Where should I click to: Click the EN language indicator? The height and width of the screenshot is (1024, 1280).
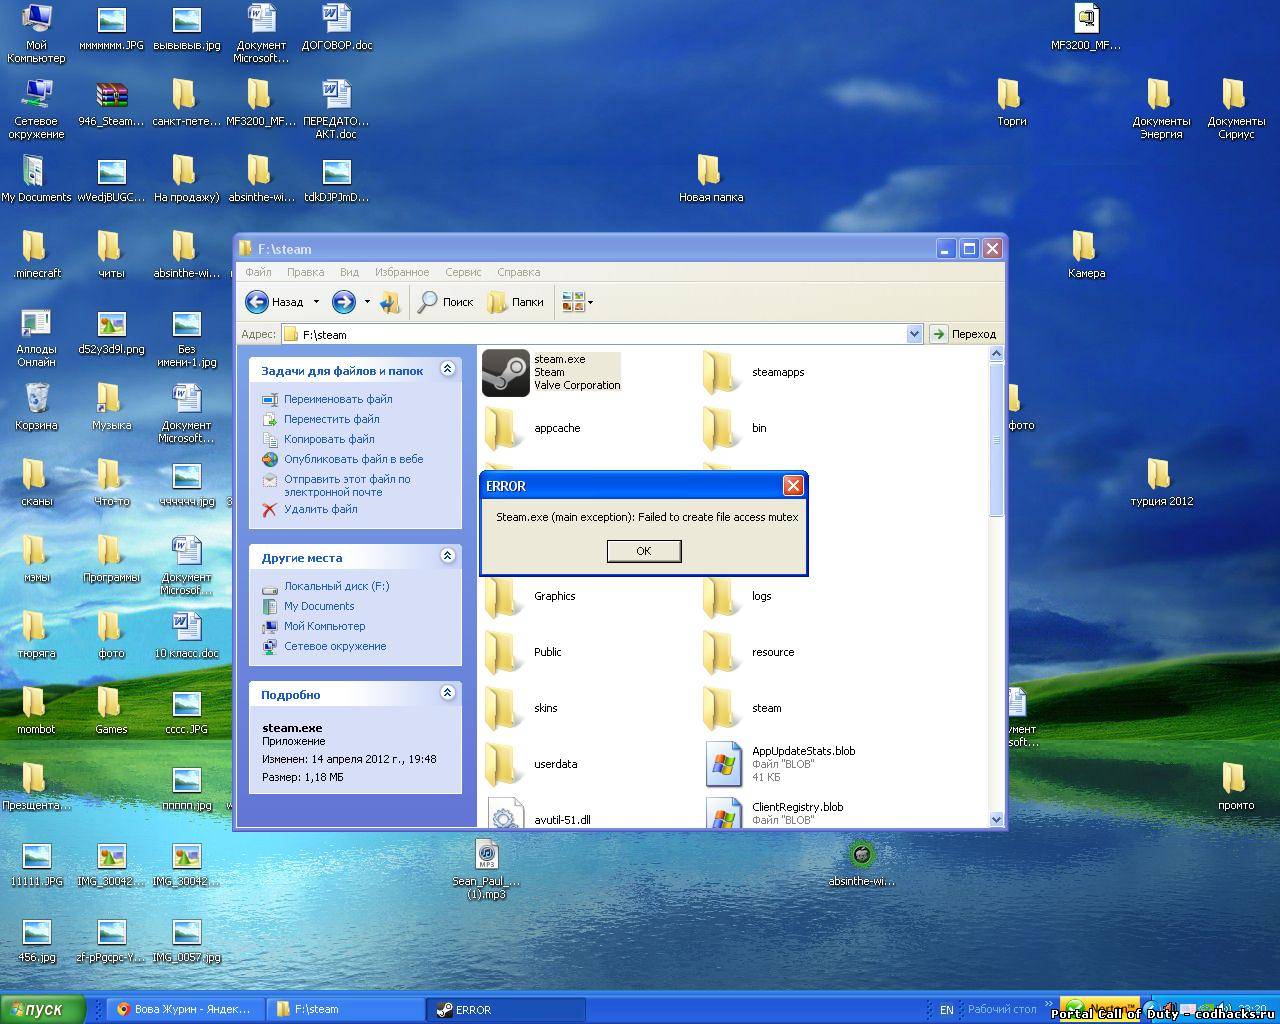click(946, 1010)
